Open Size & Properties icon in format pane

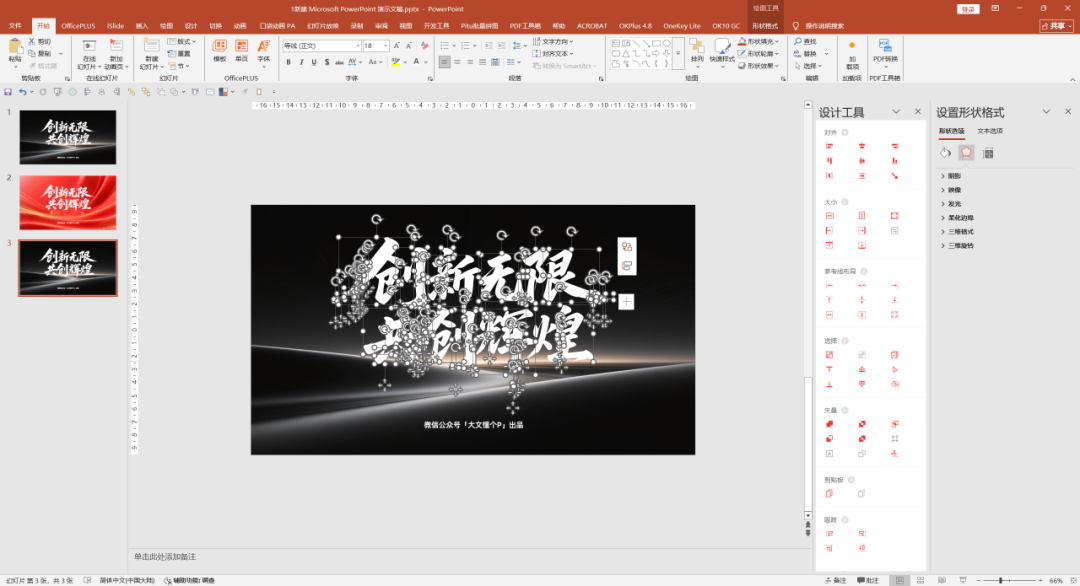tap(988, 153)
